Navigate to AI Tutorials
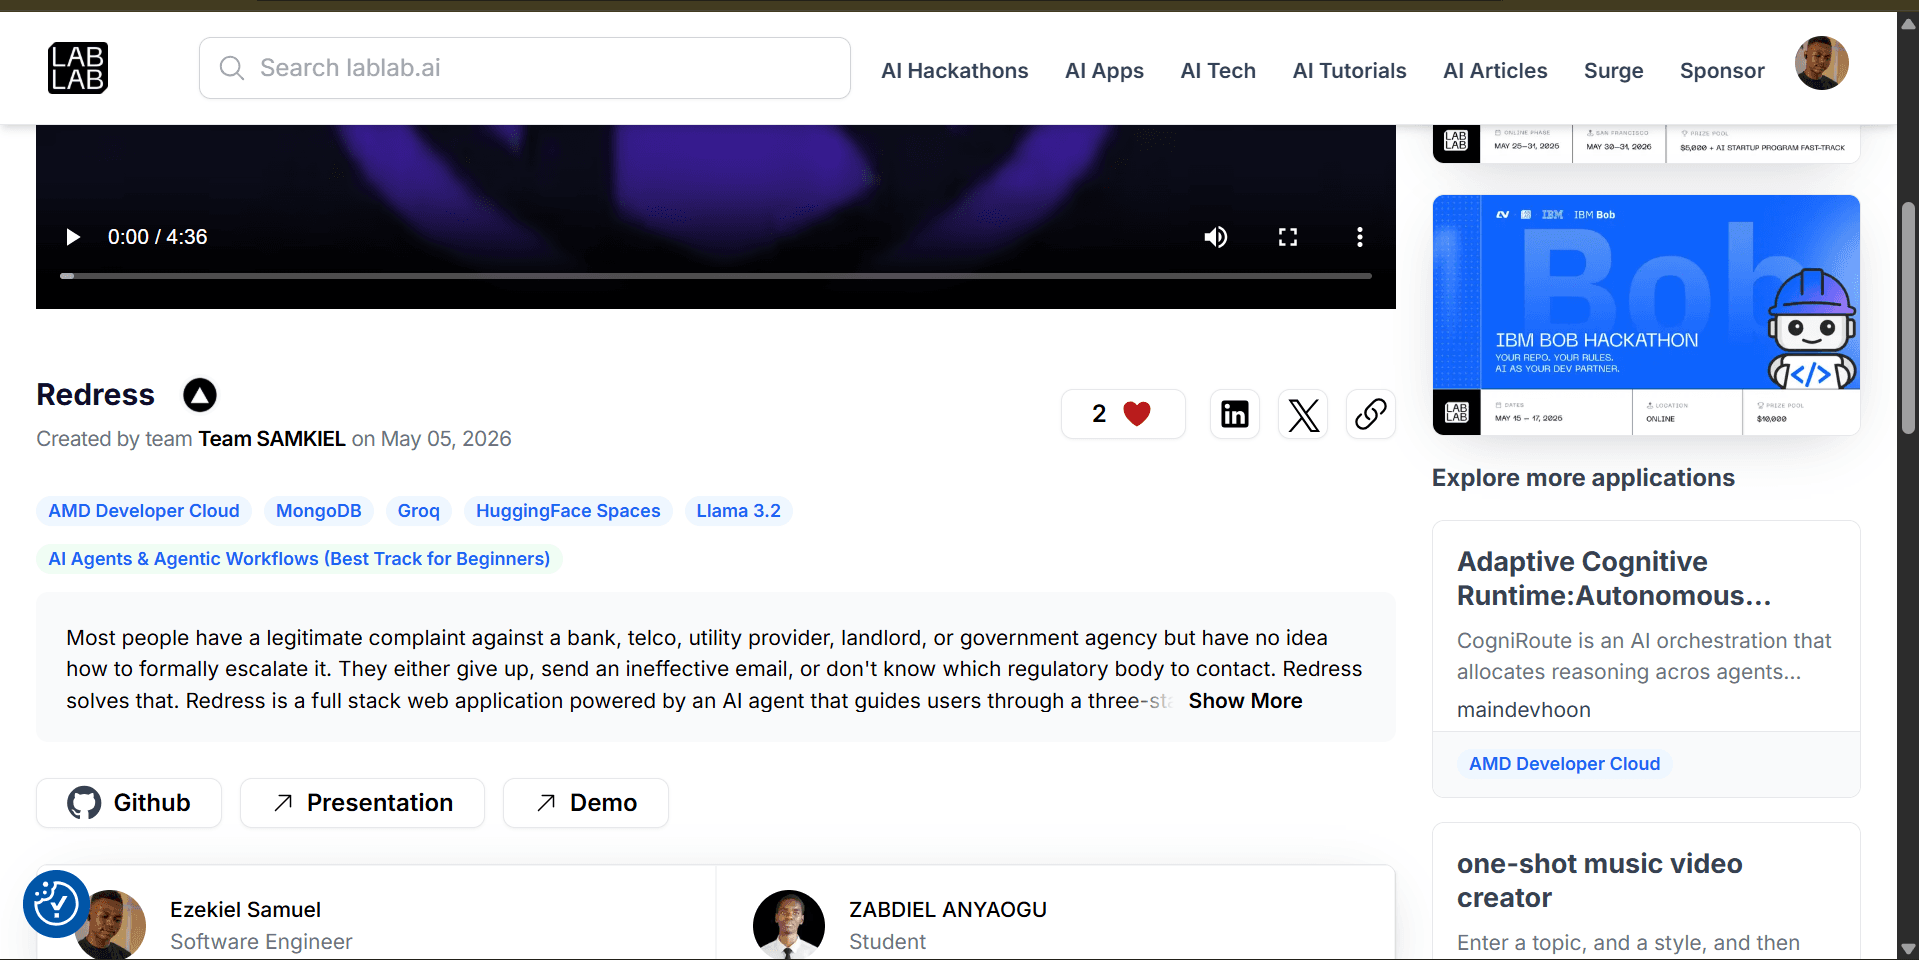This screenshot has width=1919, height=960. (1349, 71)
